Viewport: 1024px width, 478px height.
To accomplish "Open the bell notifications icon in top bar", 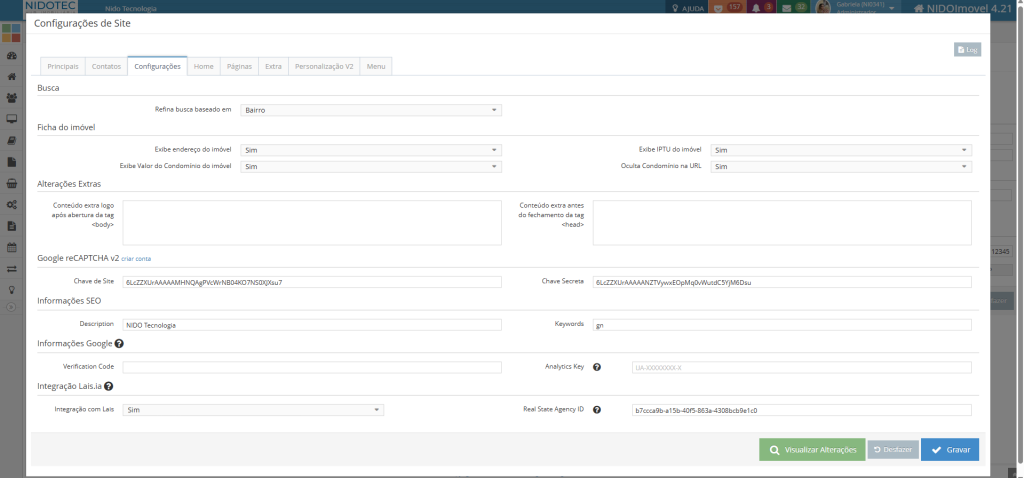I will (x=756, y=8).
